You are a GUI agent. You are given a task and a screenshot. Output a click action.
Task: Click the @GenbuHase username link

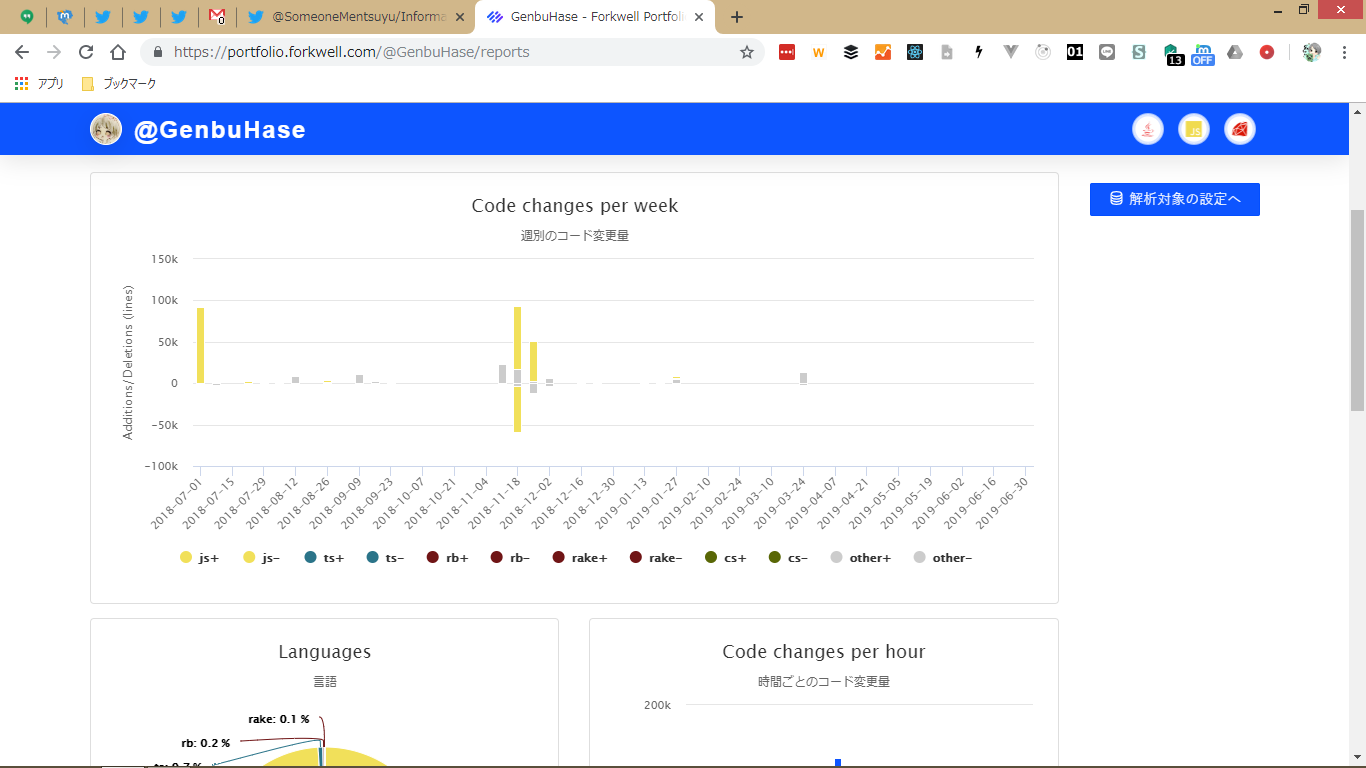pos(220,130)
